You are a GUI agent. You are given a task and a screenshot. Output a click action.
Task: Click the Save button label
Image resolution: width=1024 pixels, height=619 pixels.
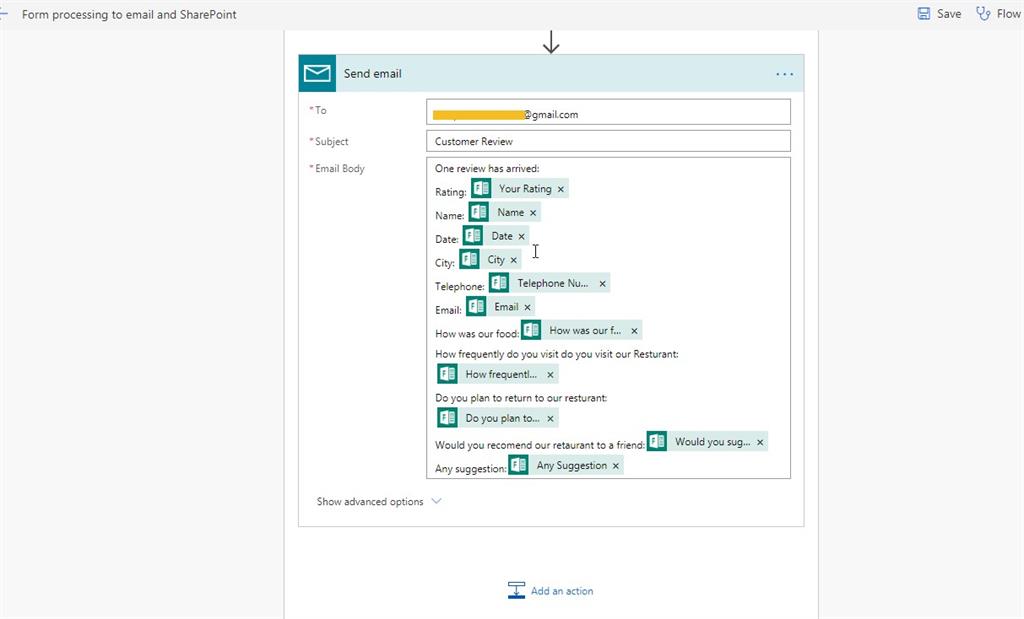point(949,14)
